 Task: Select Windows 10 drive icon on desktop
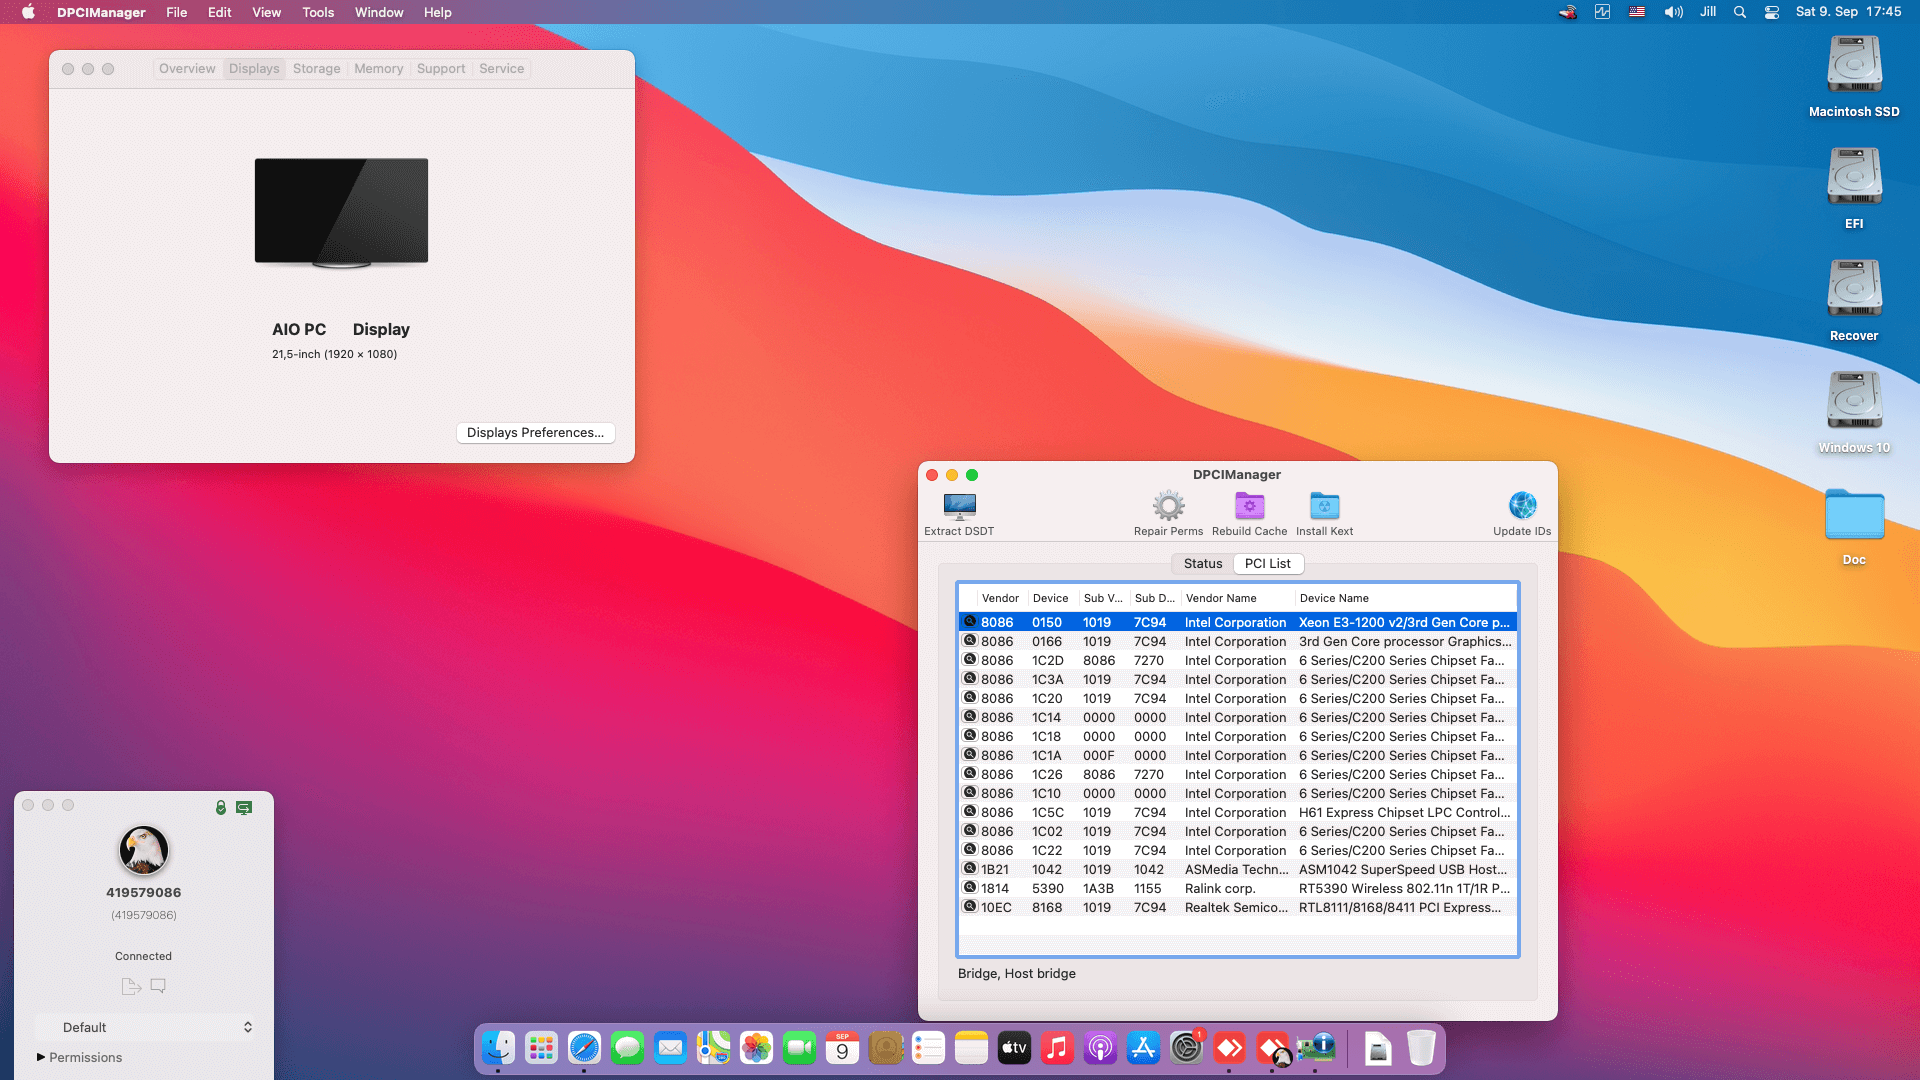pyautogui.click(x=1854, y=401)
